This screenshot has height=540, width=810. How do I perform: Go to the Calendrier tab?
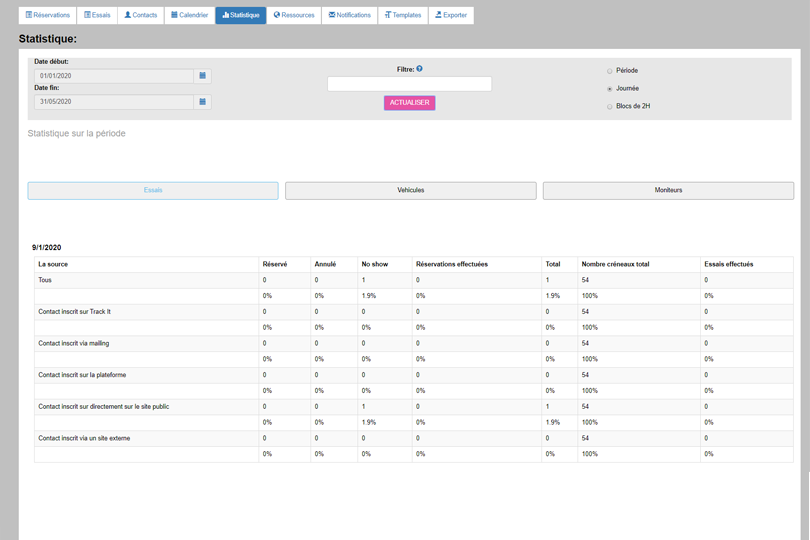pyautogui.click(x=190, y=16)
